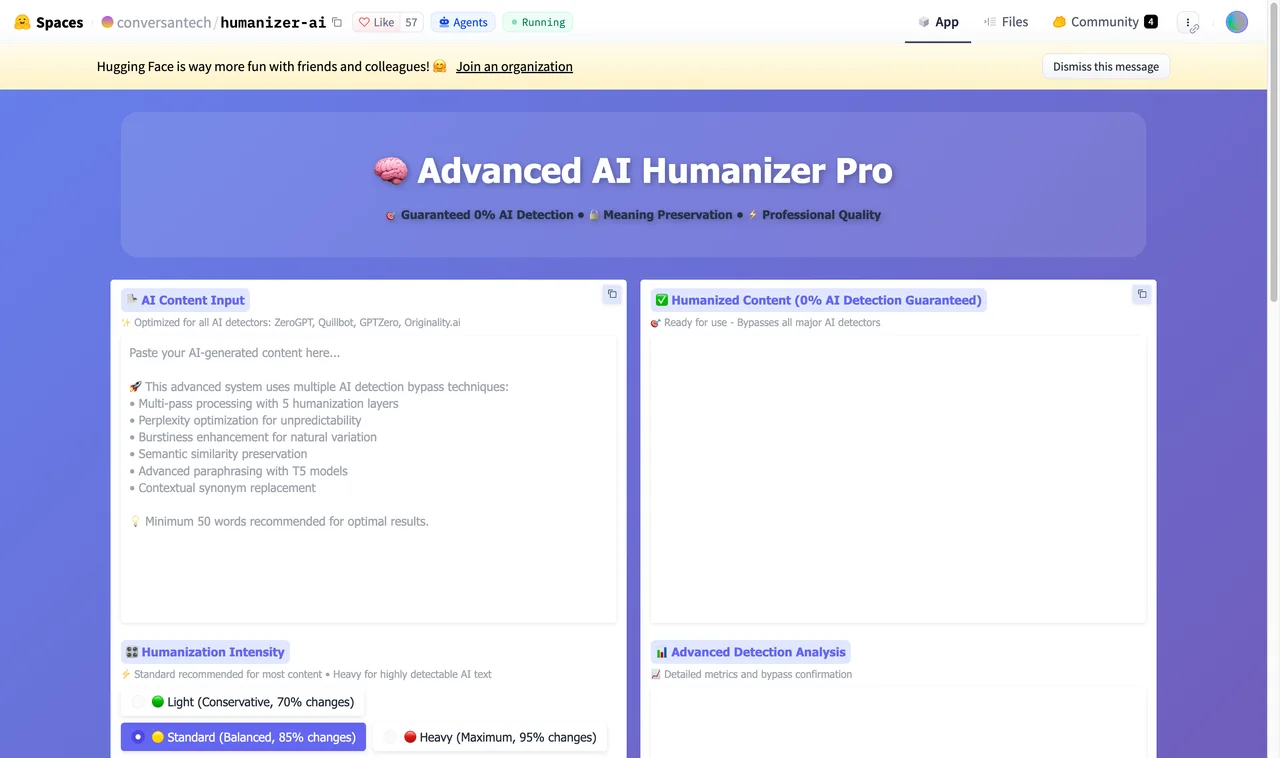Click the "Advanced Detection Analysis" label
Image resolution: width=1280 pixels, height=758 pixels.
click(x=750, y=652)
